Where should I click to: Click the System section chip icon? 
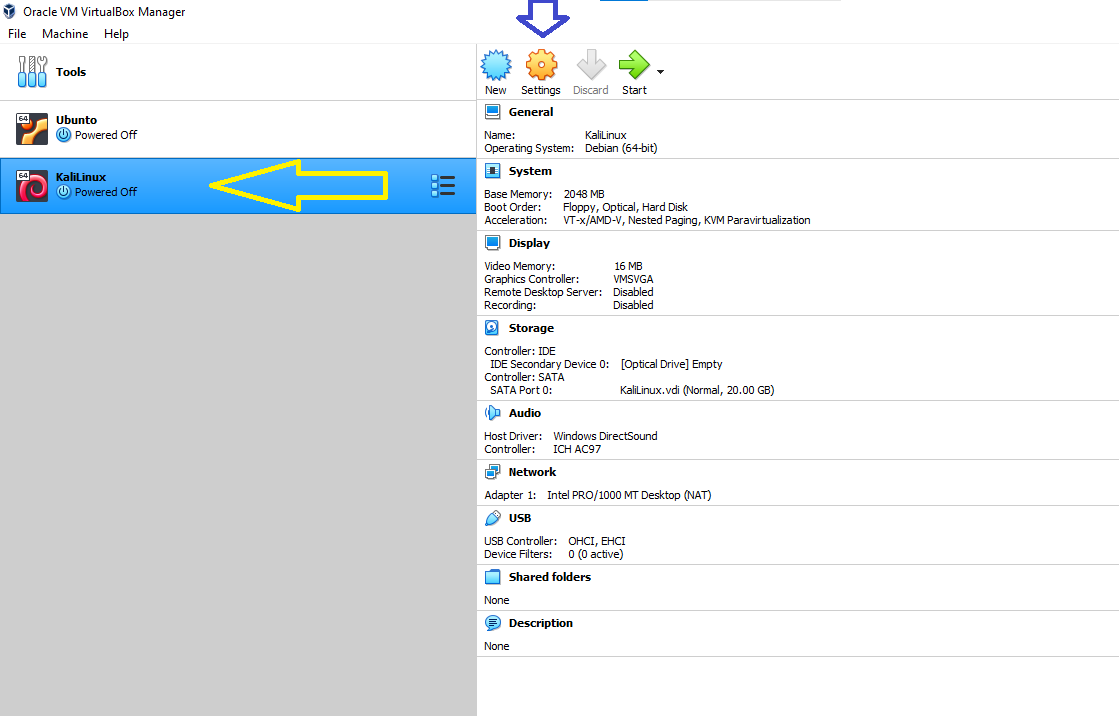pyautogui.click(x=492, y=171)
